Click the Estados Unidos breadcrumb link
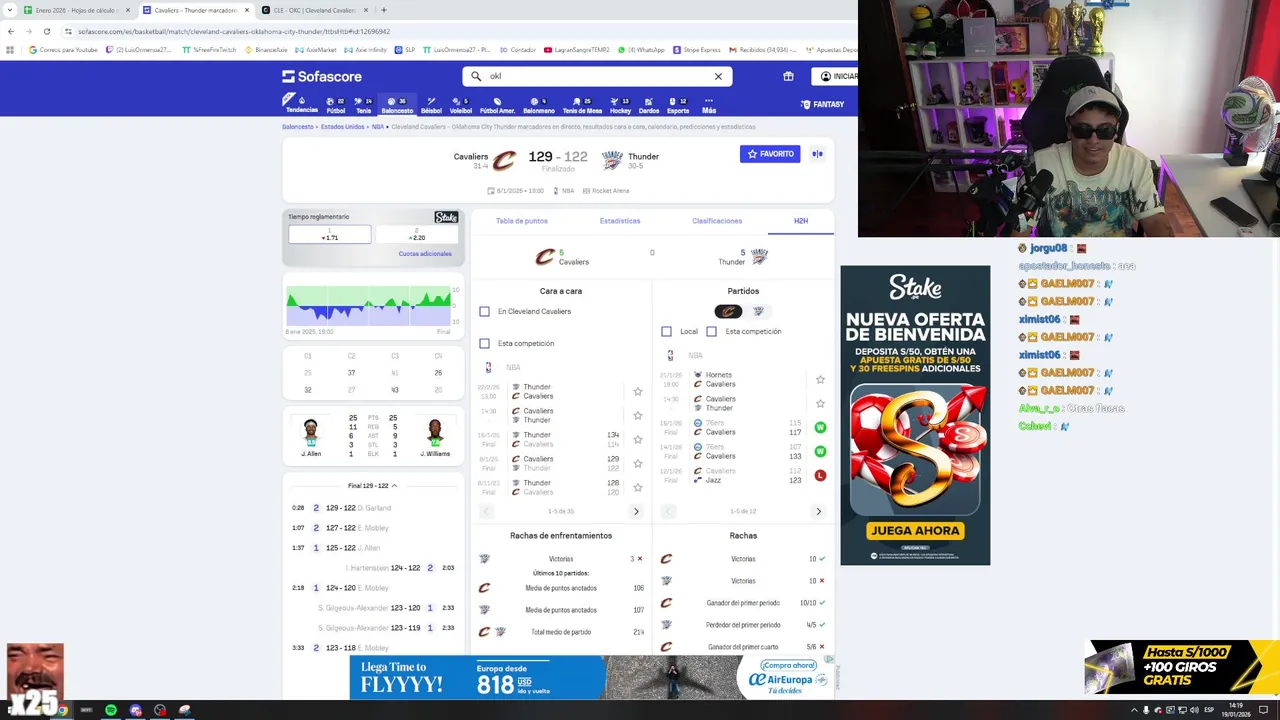The width and height of the screenshot is (1280, 720). (343, 127)
